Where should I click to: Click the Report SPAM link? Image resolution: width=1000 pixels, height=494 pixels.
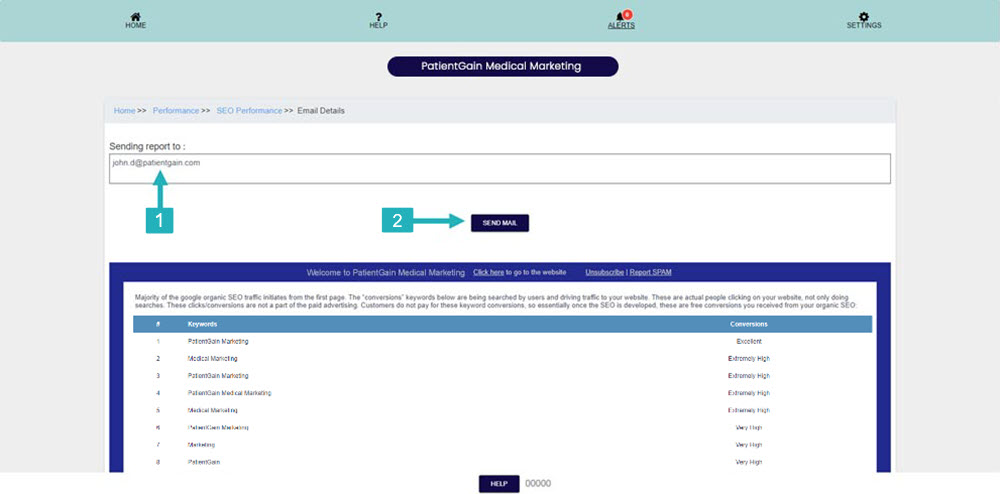coord(651,272)
